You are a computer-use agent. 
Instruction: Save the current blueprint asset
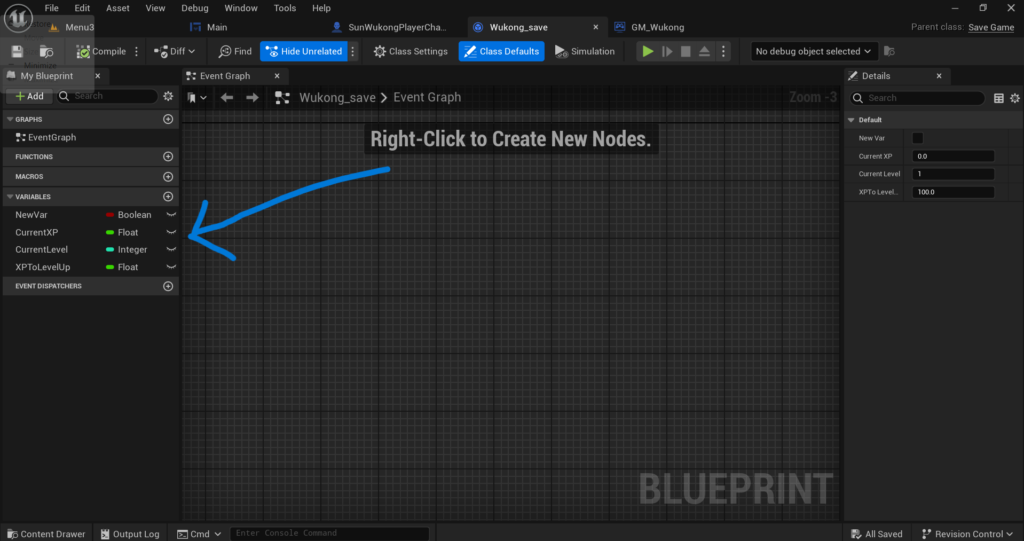pos(18,52)
